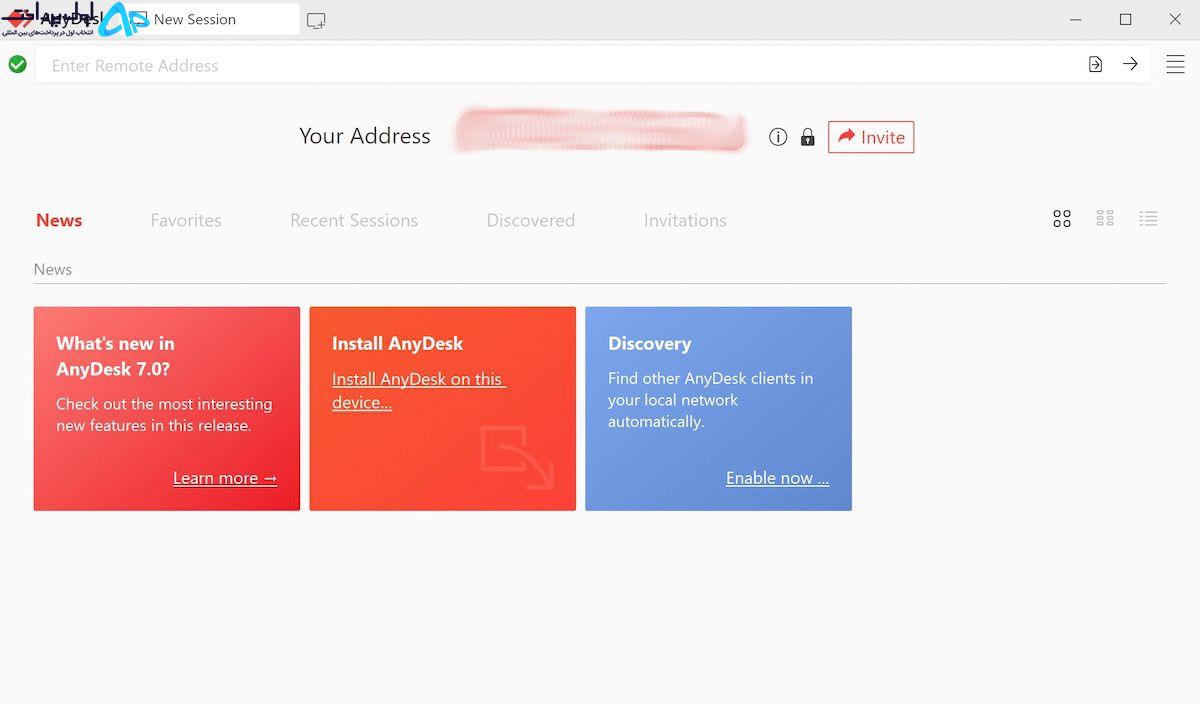The width and height of the screenshot is (1200, 704).
Task: Click the padlock access icon
Action: coord(807,137)
